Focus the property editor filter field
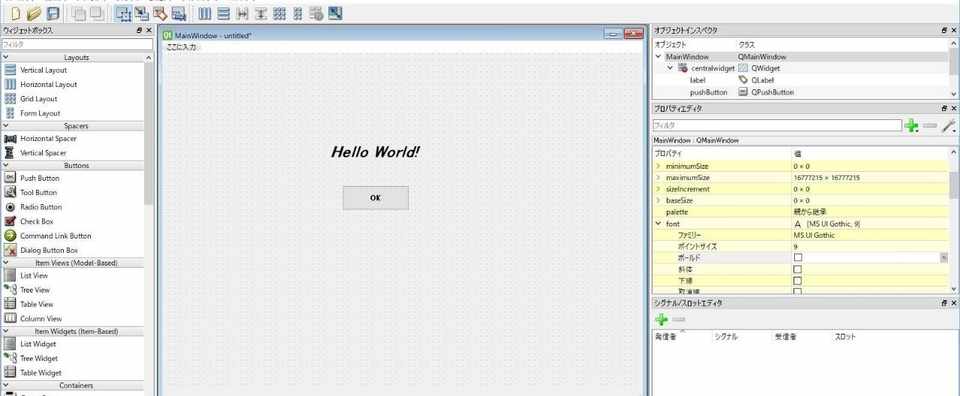The width and height of the screenshot is (960, 396). (x=777, y=125)
